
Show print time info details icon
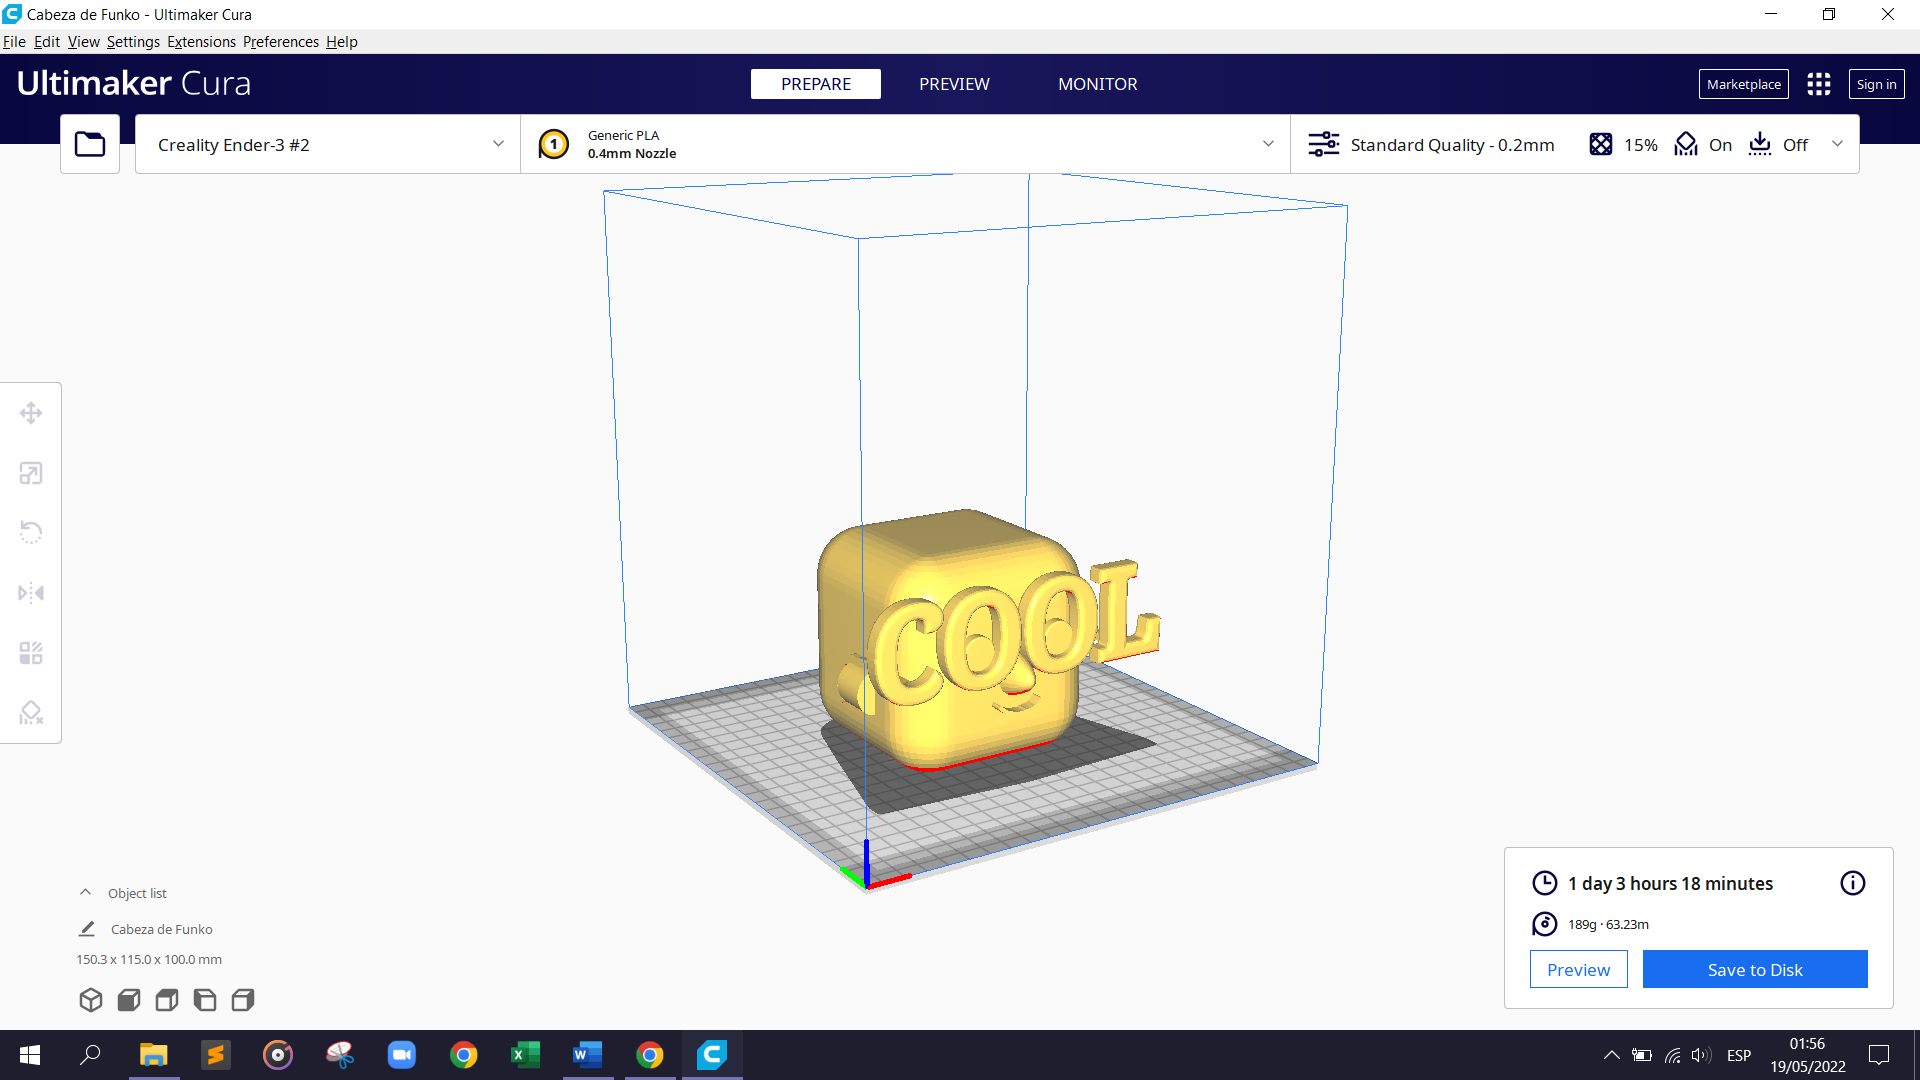pyautogui.click(x=1852, y=883)
